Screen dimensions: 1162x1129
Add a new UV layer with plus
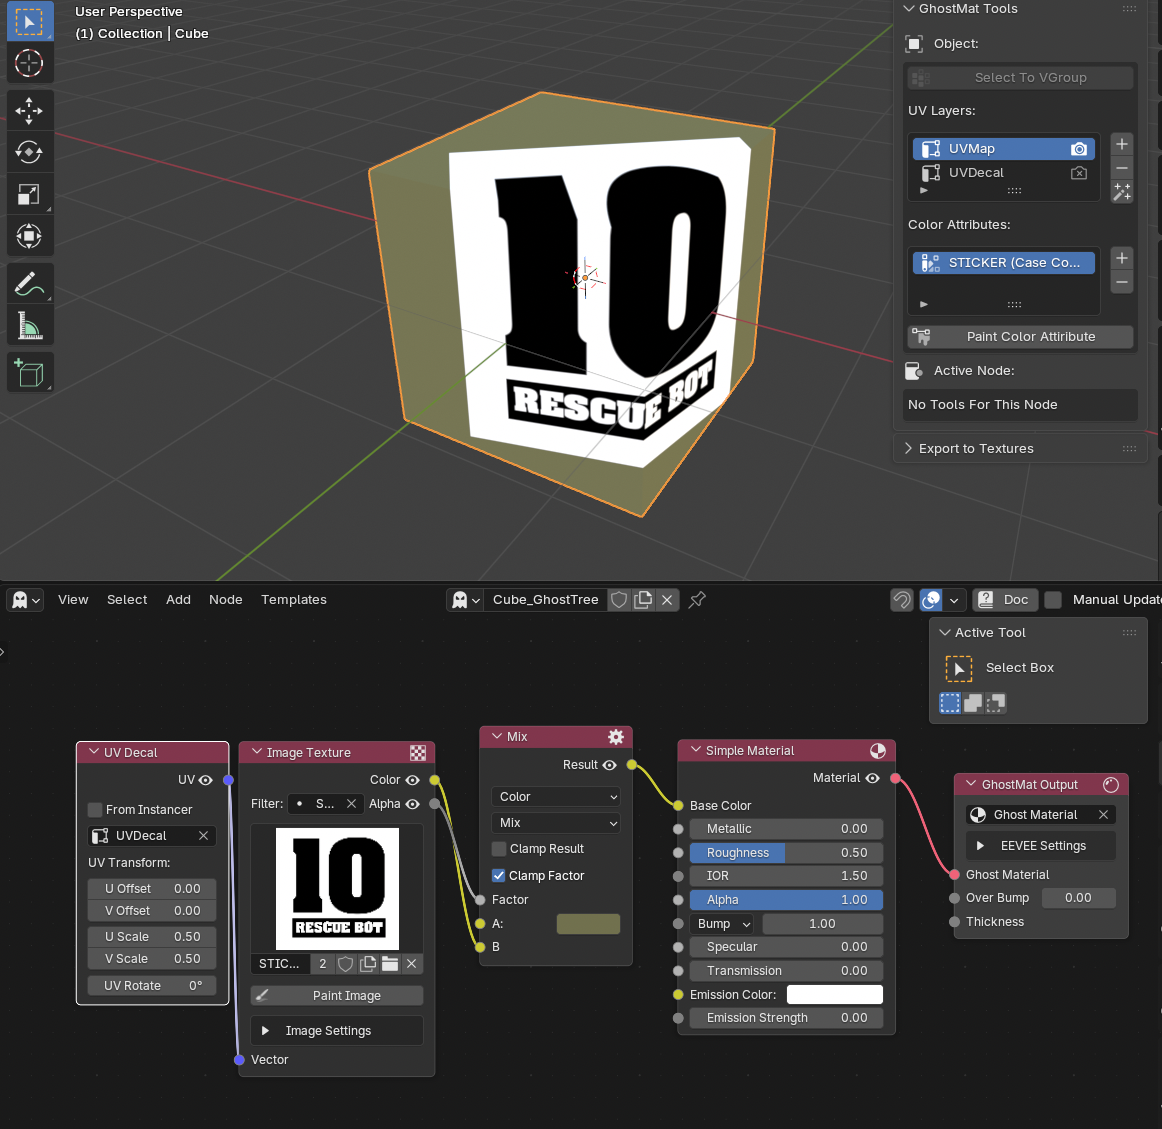[1122, 144]
